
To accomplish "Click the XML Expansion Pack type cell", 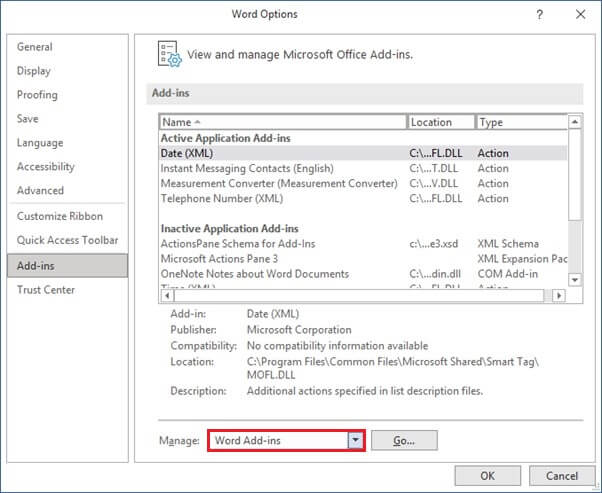I will point(522,259).
